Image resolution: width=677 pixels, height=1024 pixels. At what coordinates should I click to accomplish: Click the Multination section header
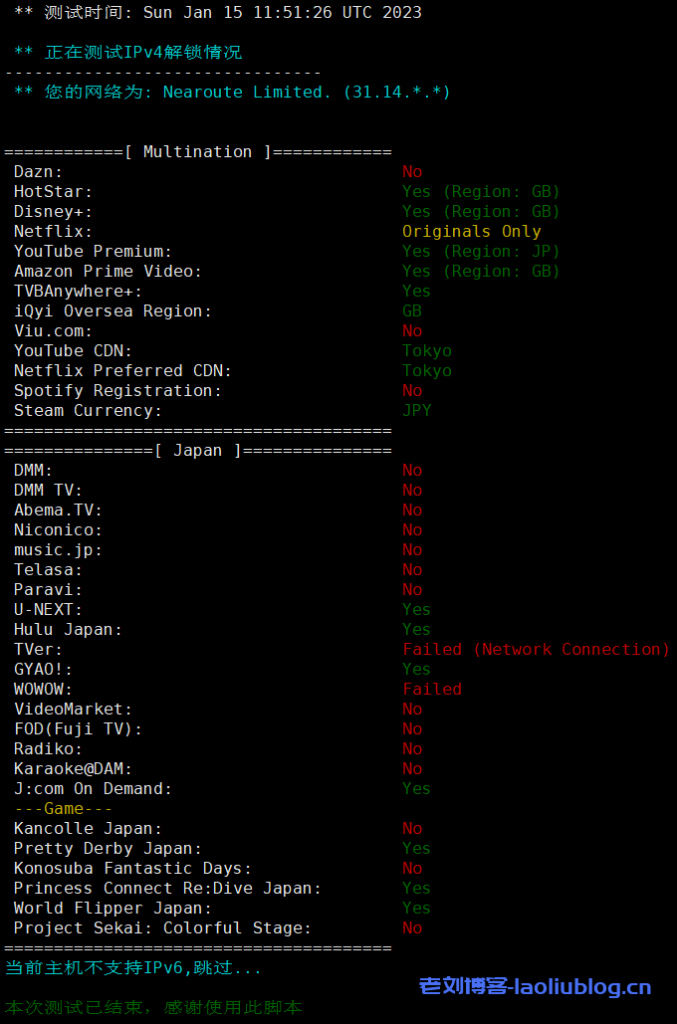[198, 152]
